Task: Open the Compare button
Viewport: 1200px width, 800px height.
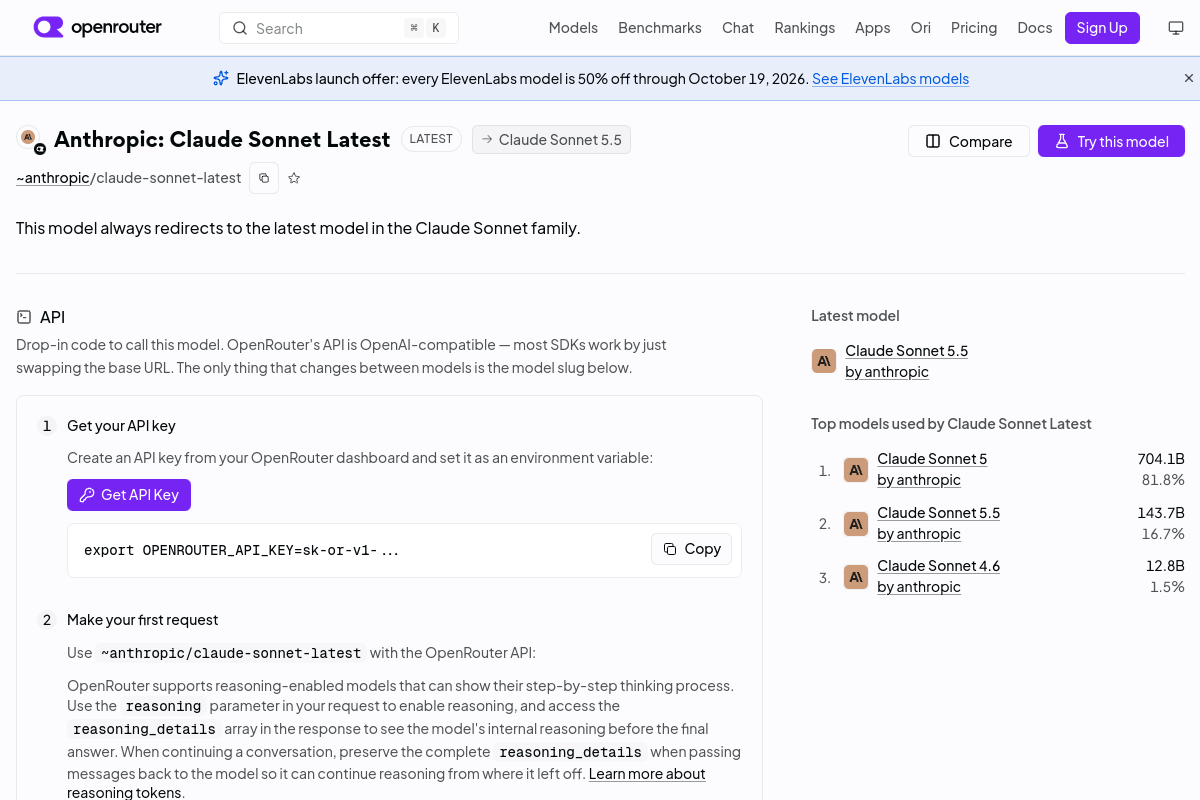Action: [x=969, y=141]
